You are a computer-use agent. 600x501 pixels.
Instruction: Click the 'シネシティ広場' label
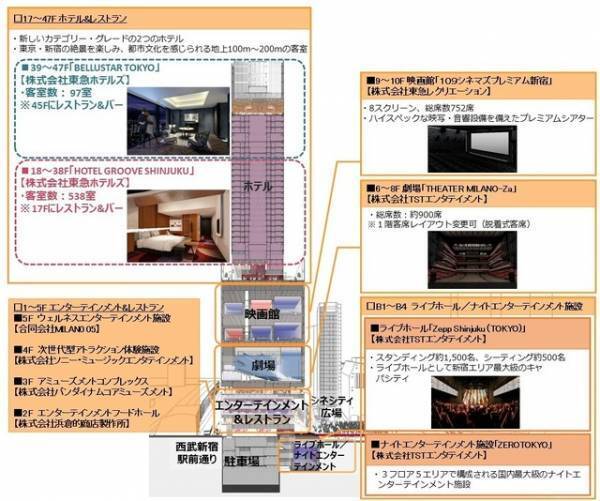(x=332, y=407)
